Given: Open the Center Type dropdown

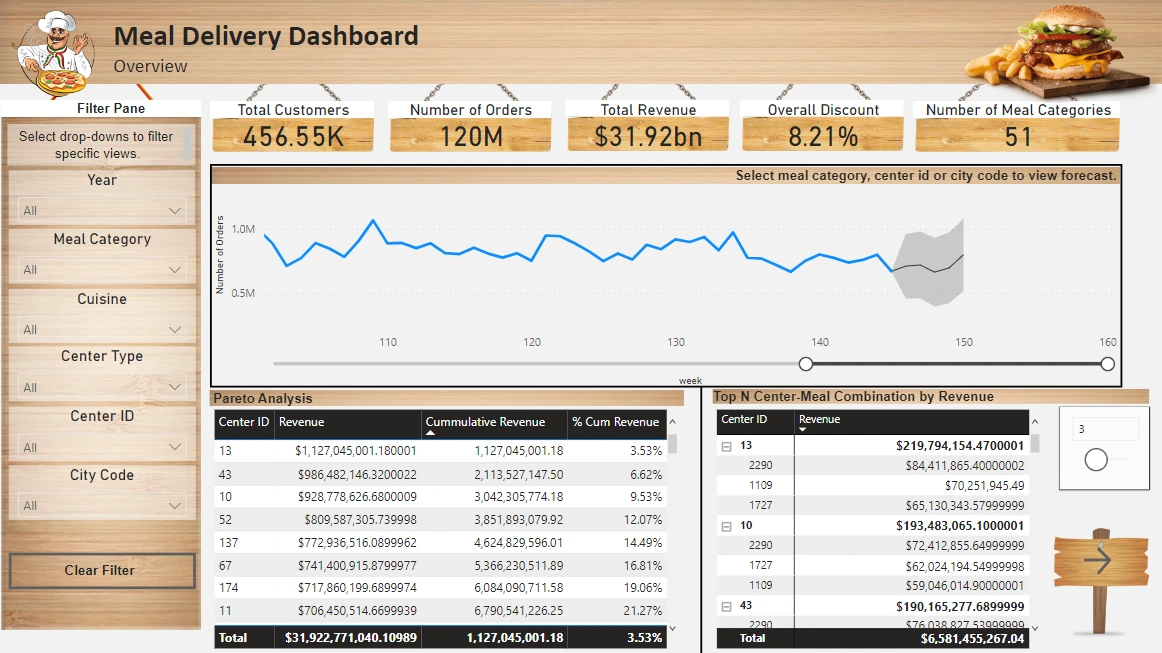Looking at the screenshot, I should click(102, 387).
